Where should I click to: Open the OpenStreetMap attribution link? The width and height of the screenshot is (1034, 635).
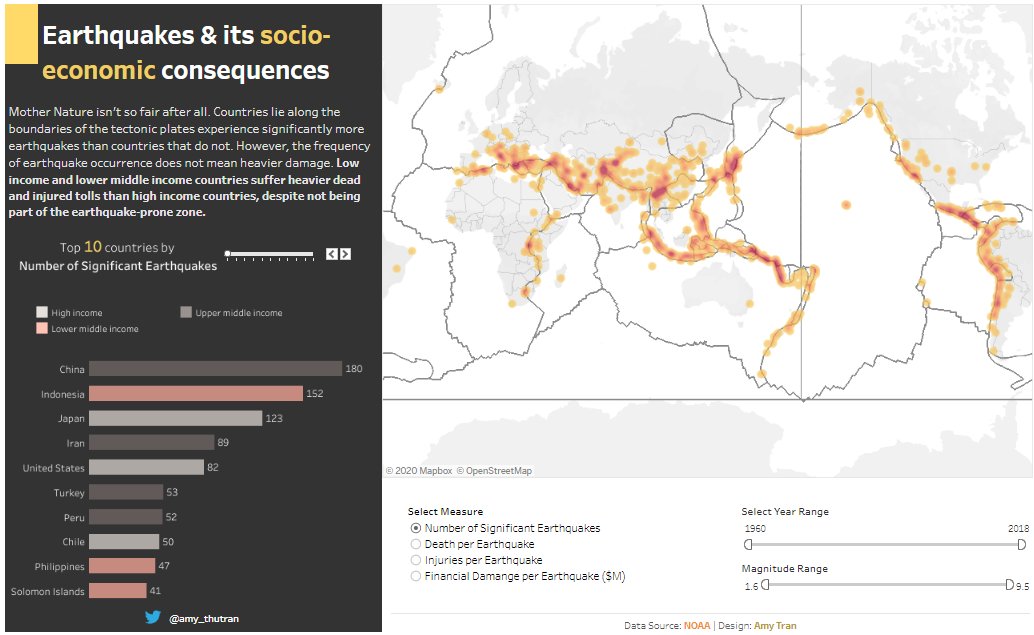pos(494,471)
